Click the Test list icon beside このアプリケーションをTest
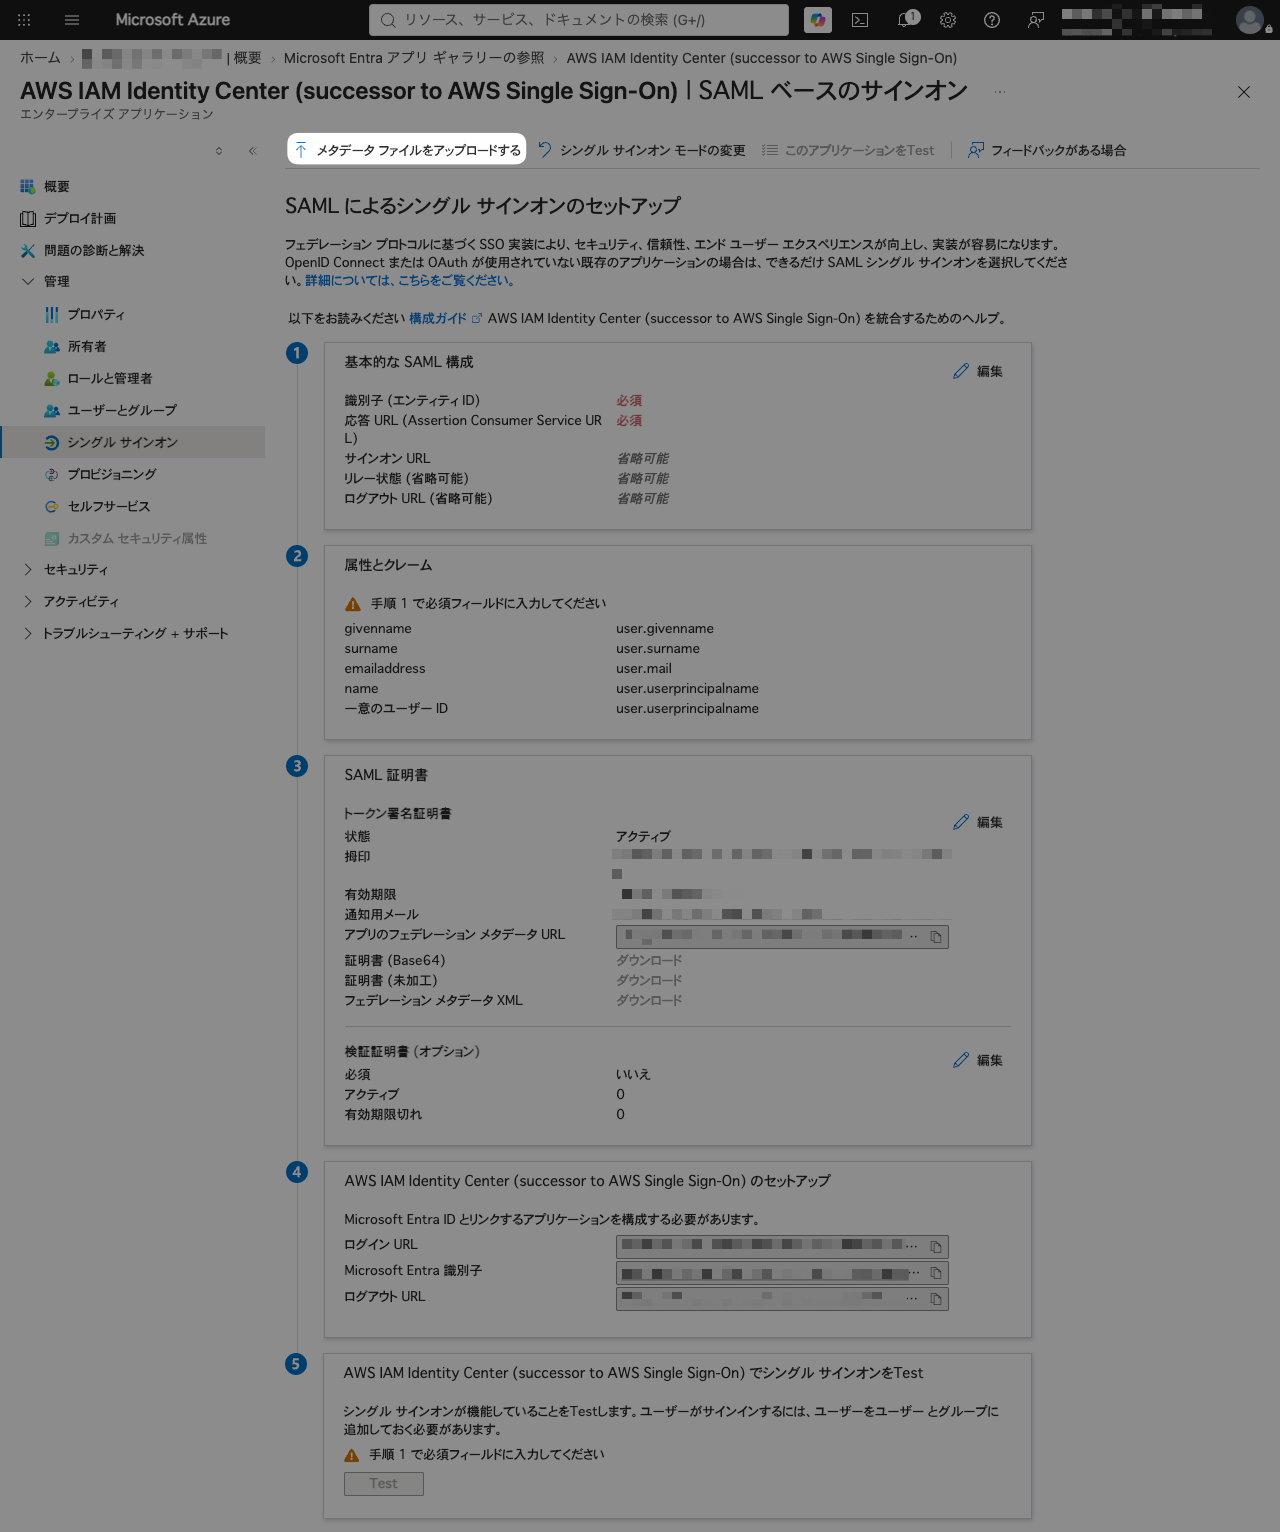The width and height of the screenshot is (1280, 1532). (x=770, y=150)
